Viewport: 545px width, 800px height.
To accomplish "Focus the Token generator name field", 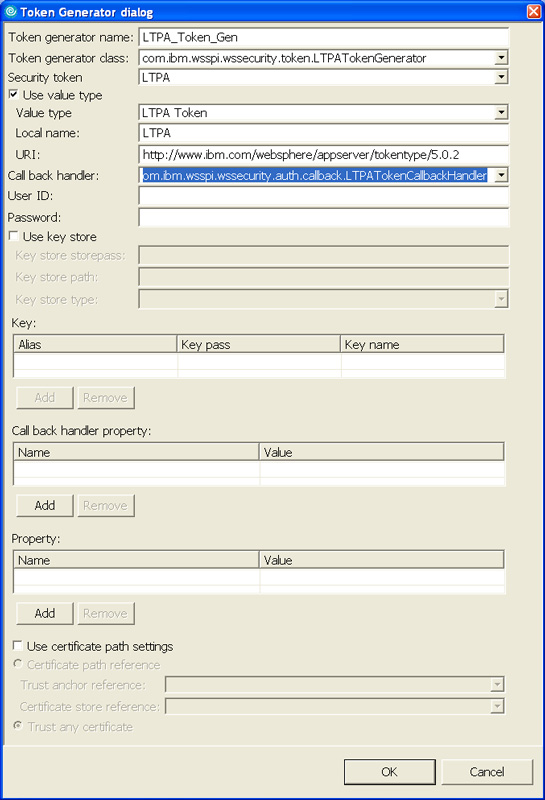I will point(324,37).
